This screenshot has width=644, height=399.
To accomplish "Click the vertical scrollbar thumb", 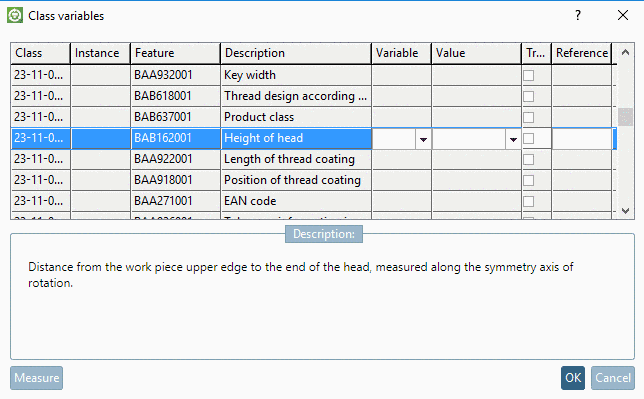I will [x=625, y=117].
